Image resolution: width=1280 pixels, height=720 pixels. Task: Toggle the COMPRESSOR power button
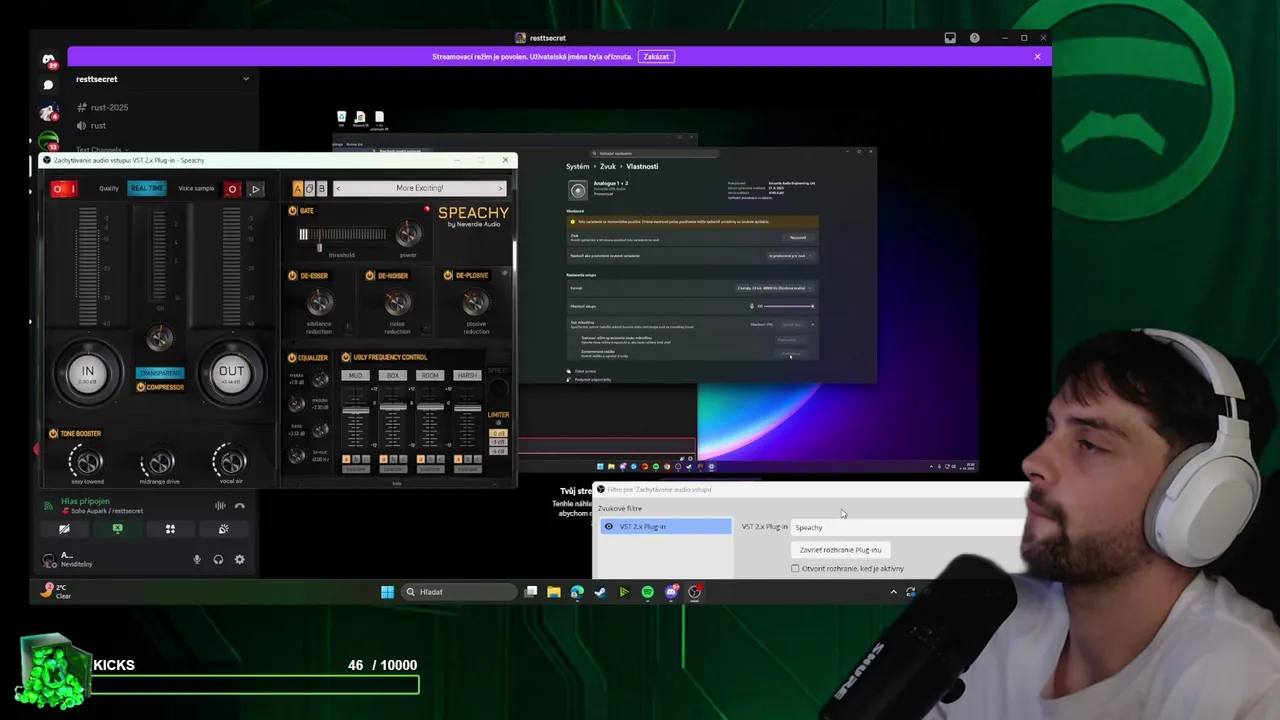click(141, 387)
